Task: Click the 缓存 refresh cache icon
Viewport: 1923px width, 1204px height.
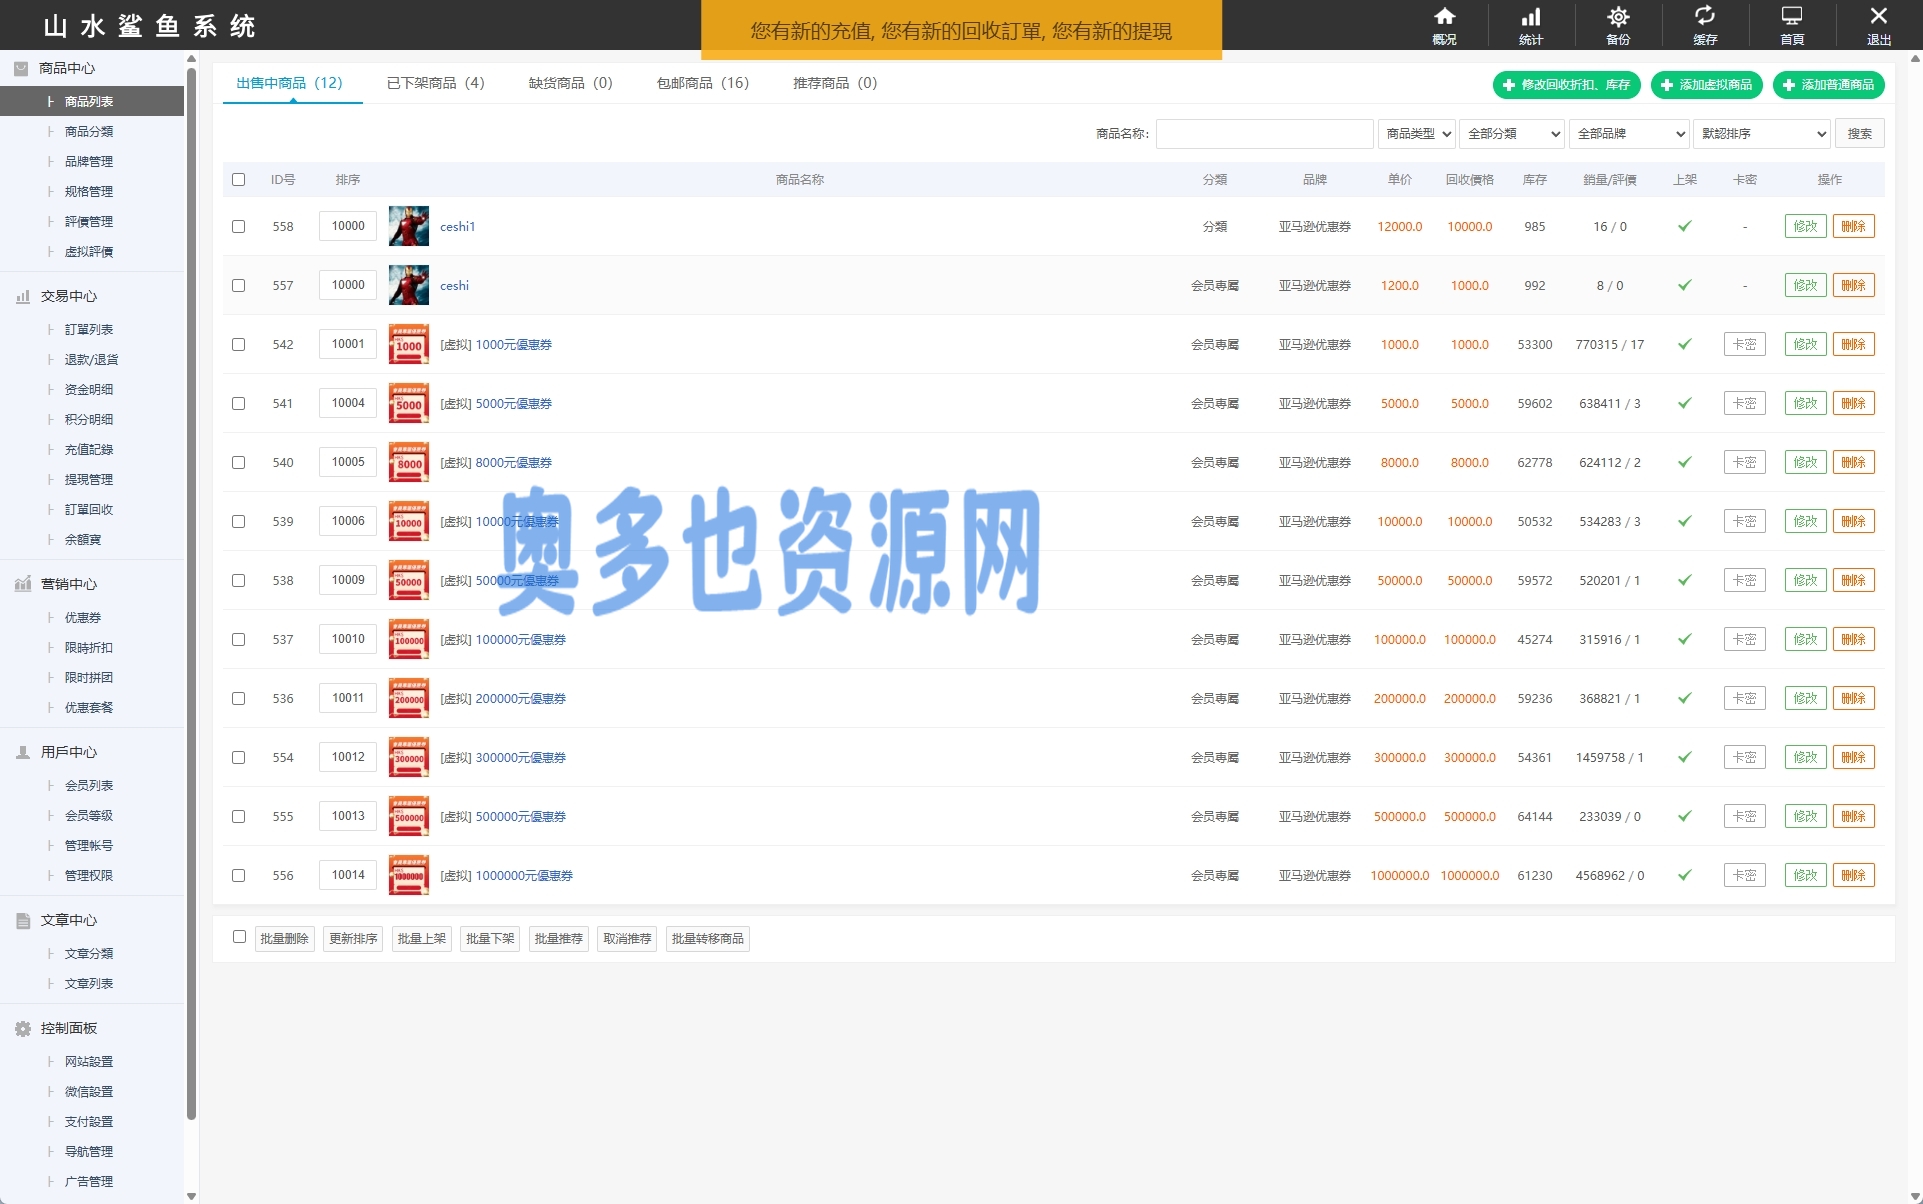Action: [x=1705, y=18]
